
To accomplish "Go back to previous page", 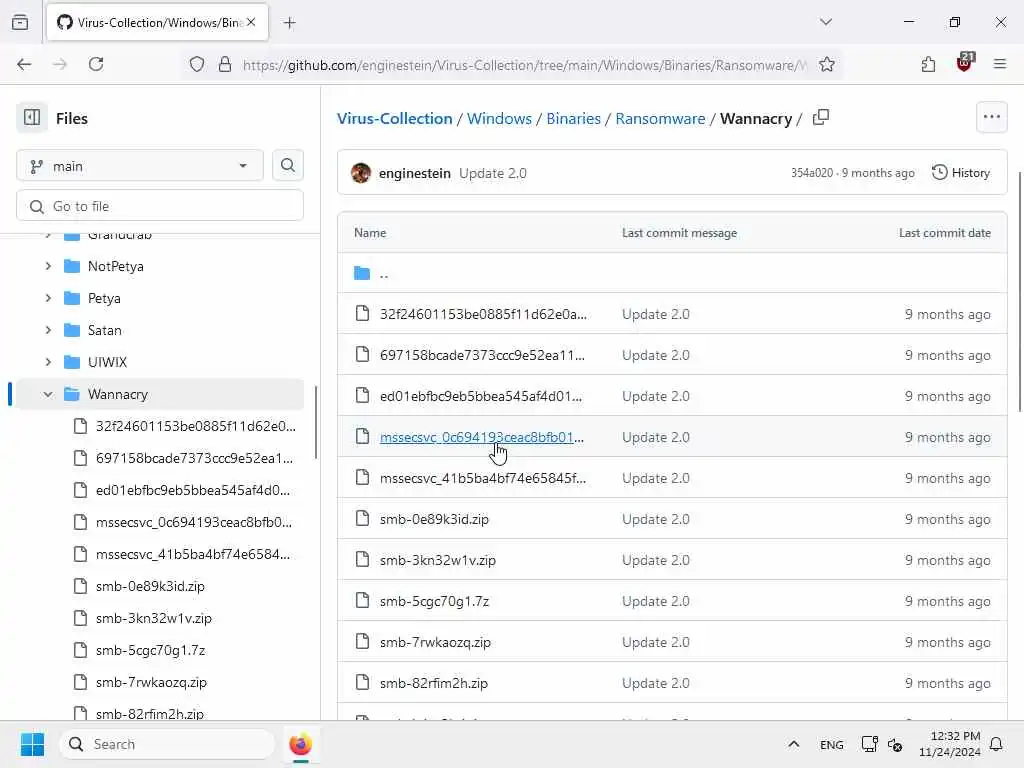I will (x=24, y=65).
